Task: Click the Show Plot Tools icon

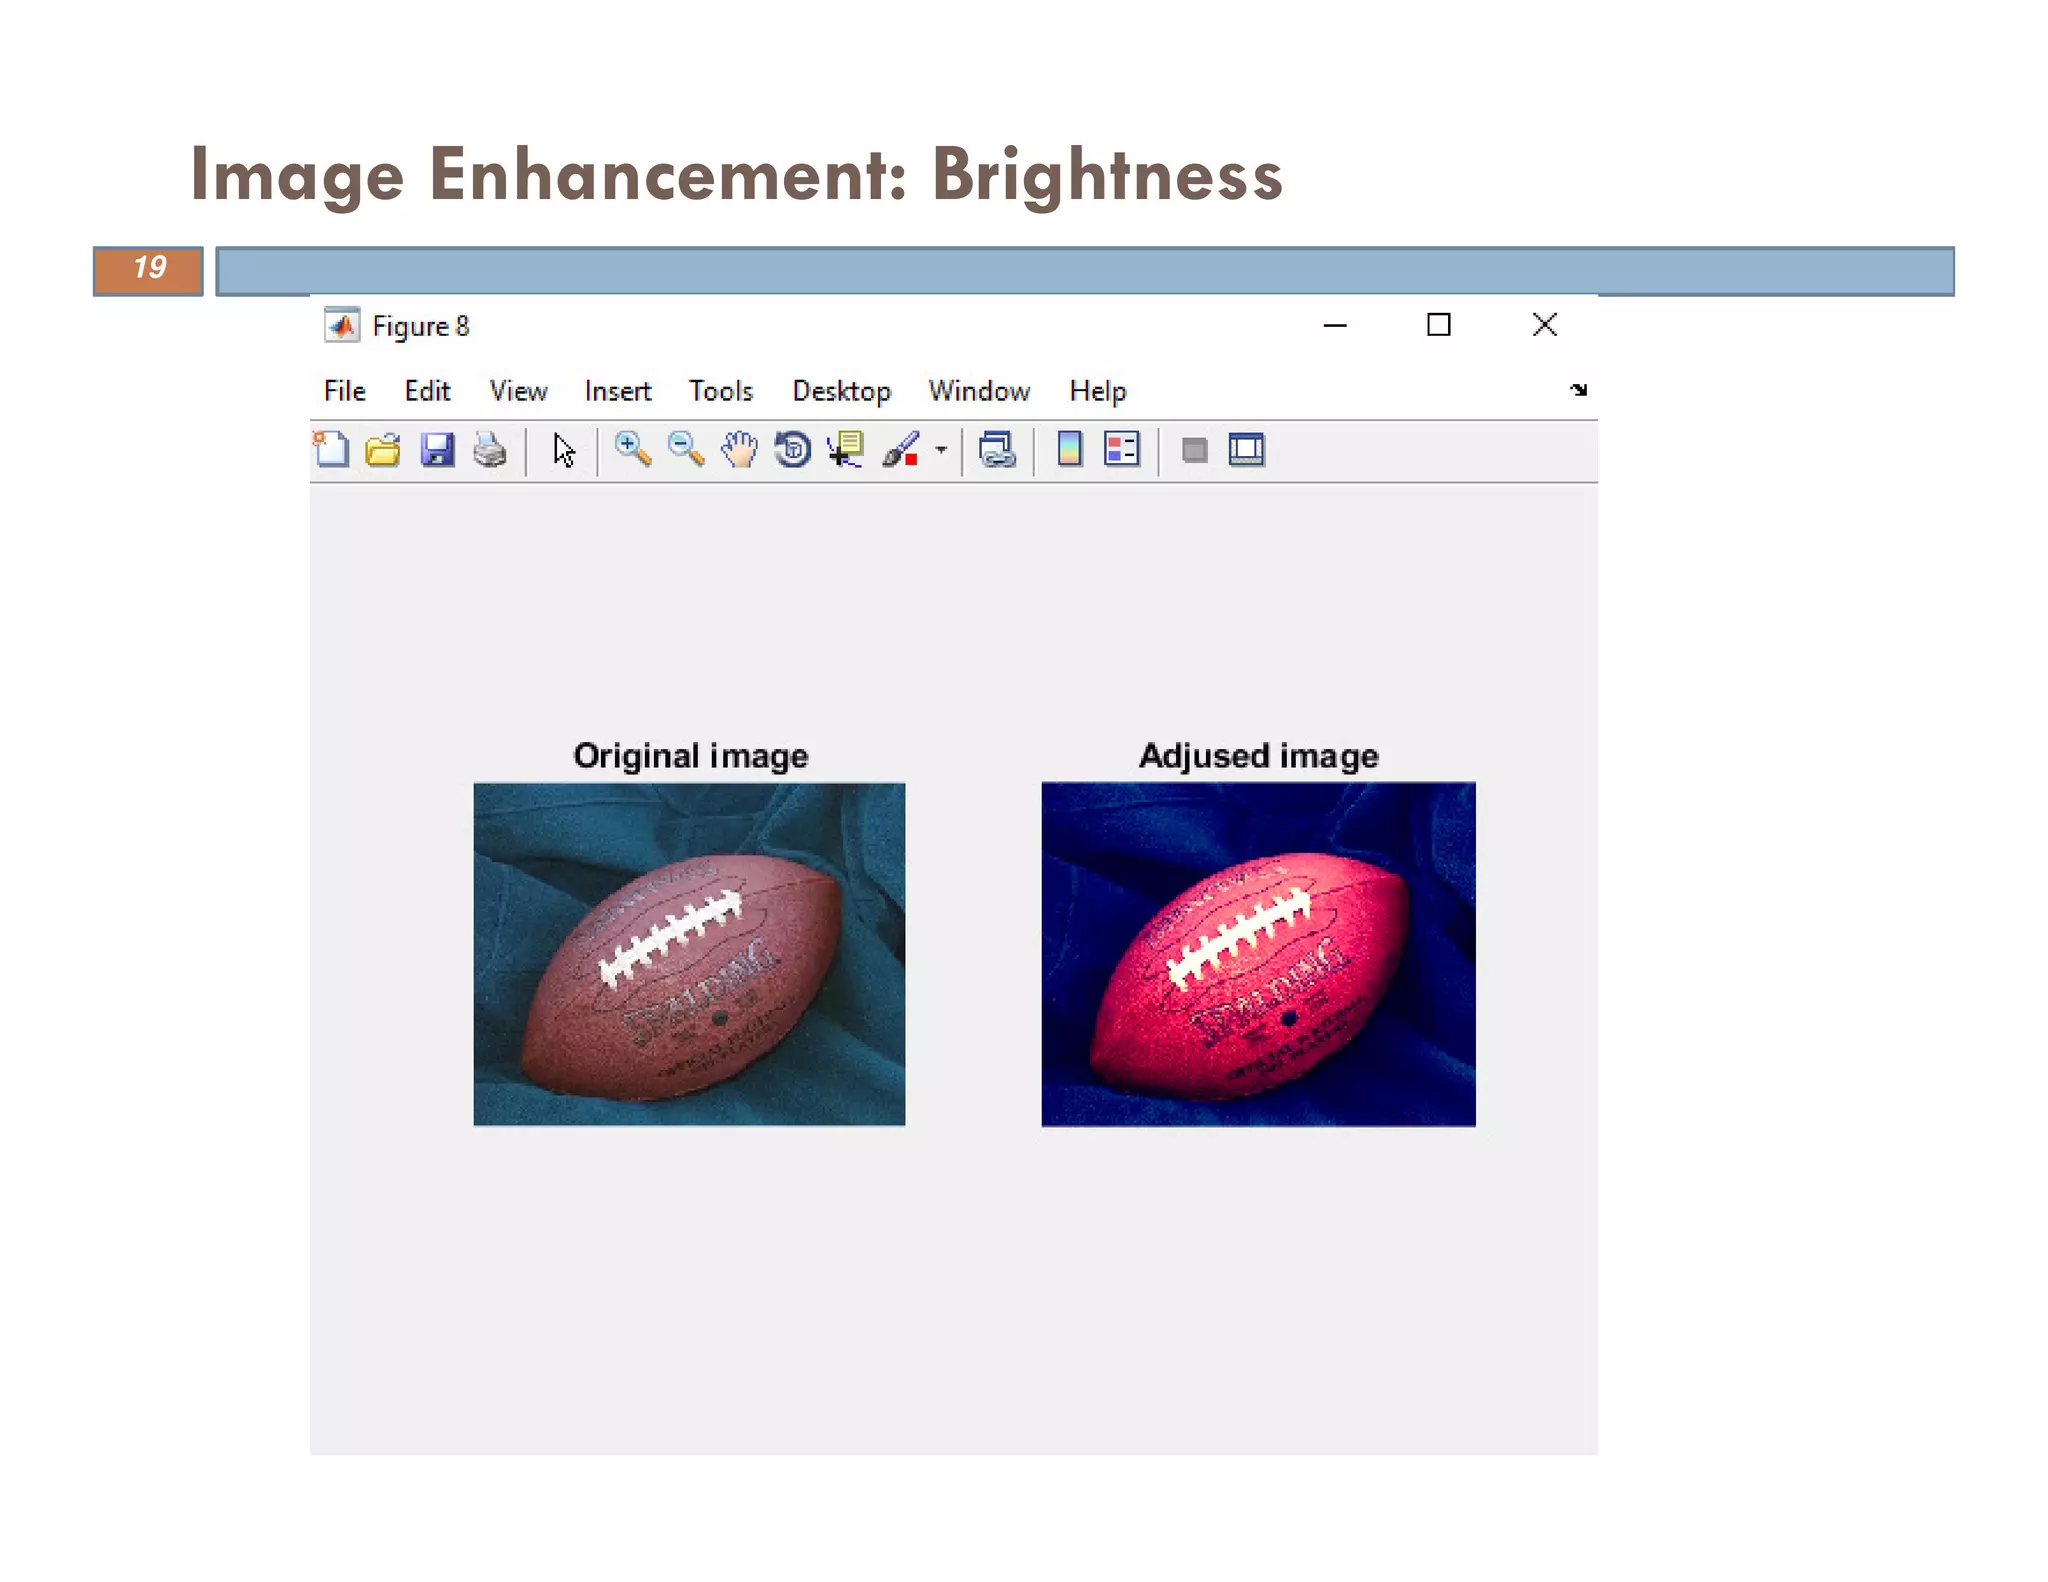Action: coord(1247,450)
